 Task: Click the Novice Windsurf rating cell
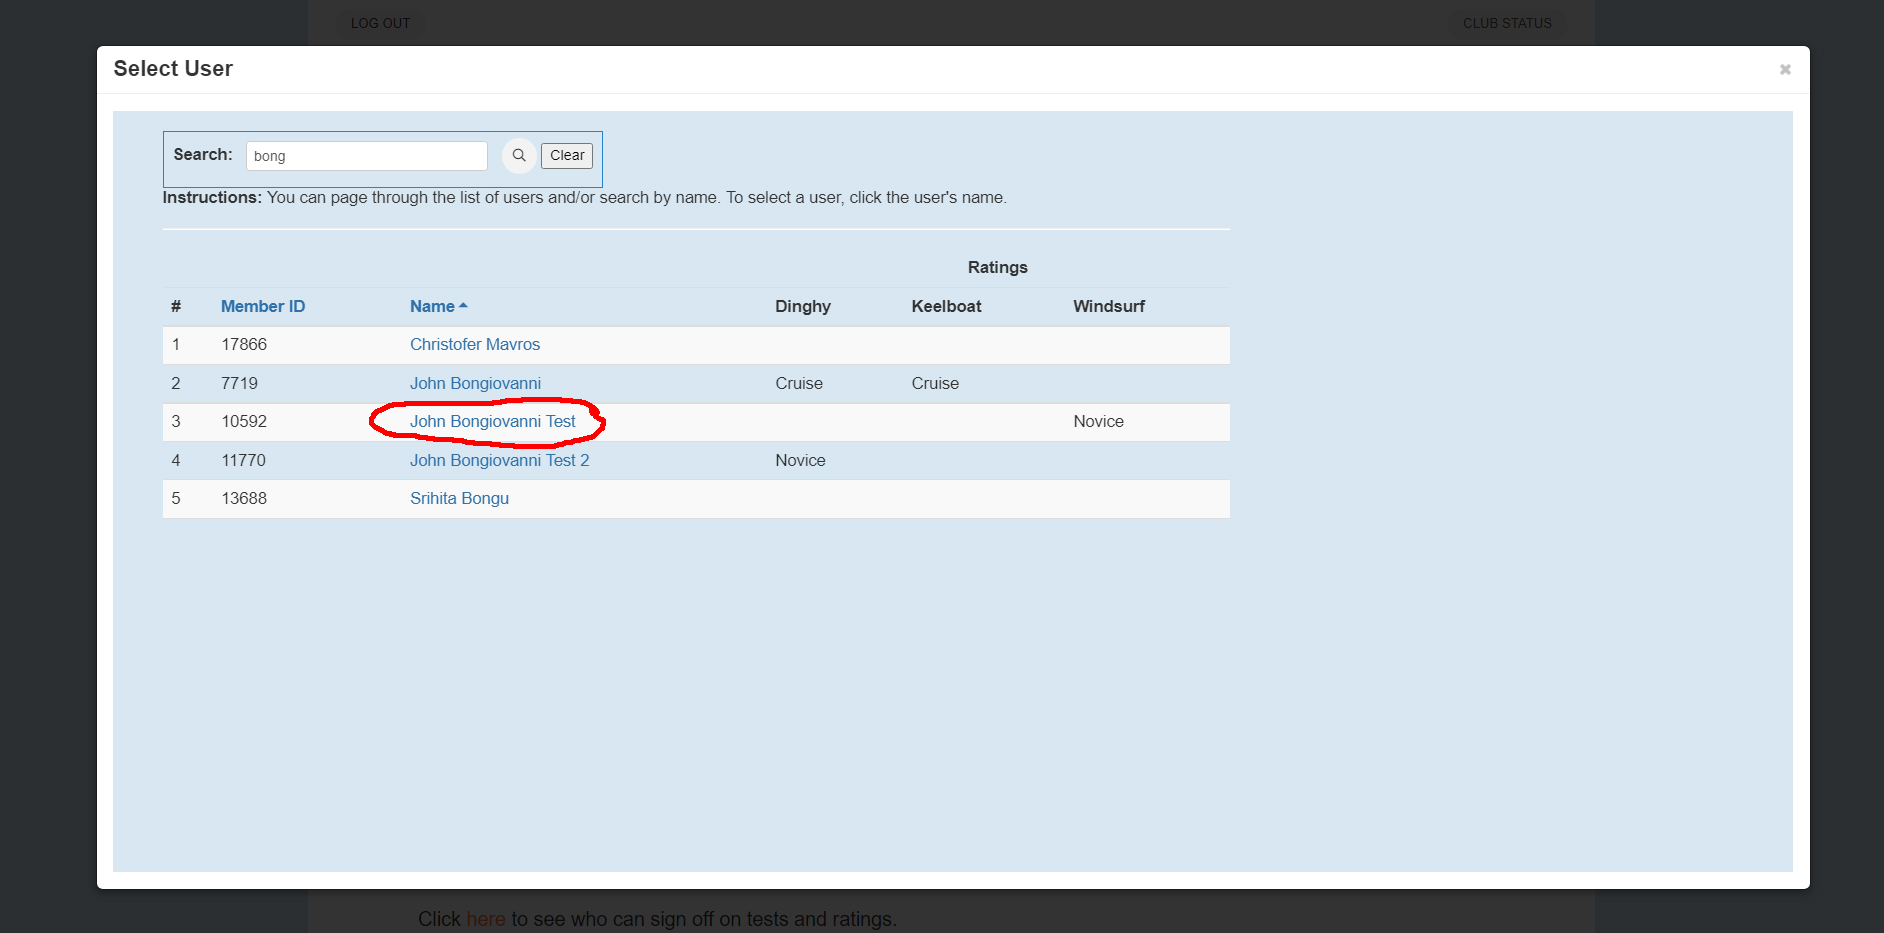[1098, 421]
